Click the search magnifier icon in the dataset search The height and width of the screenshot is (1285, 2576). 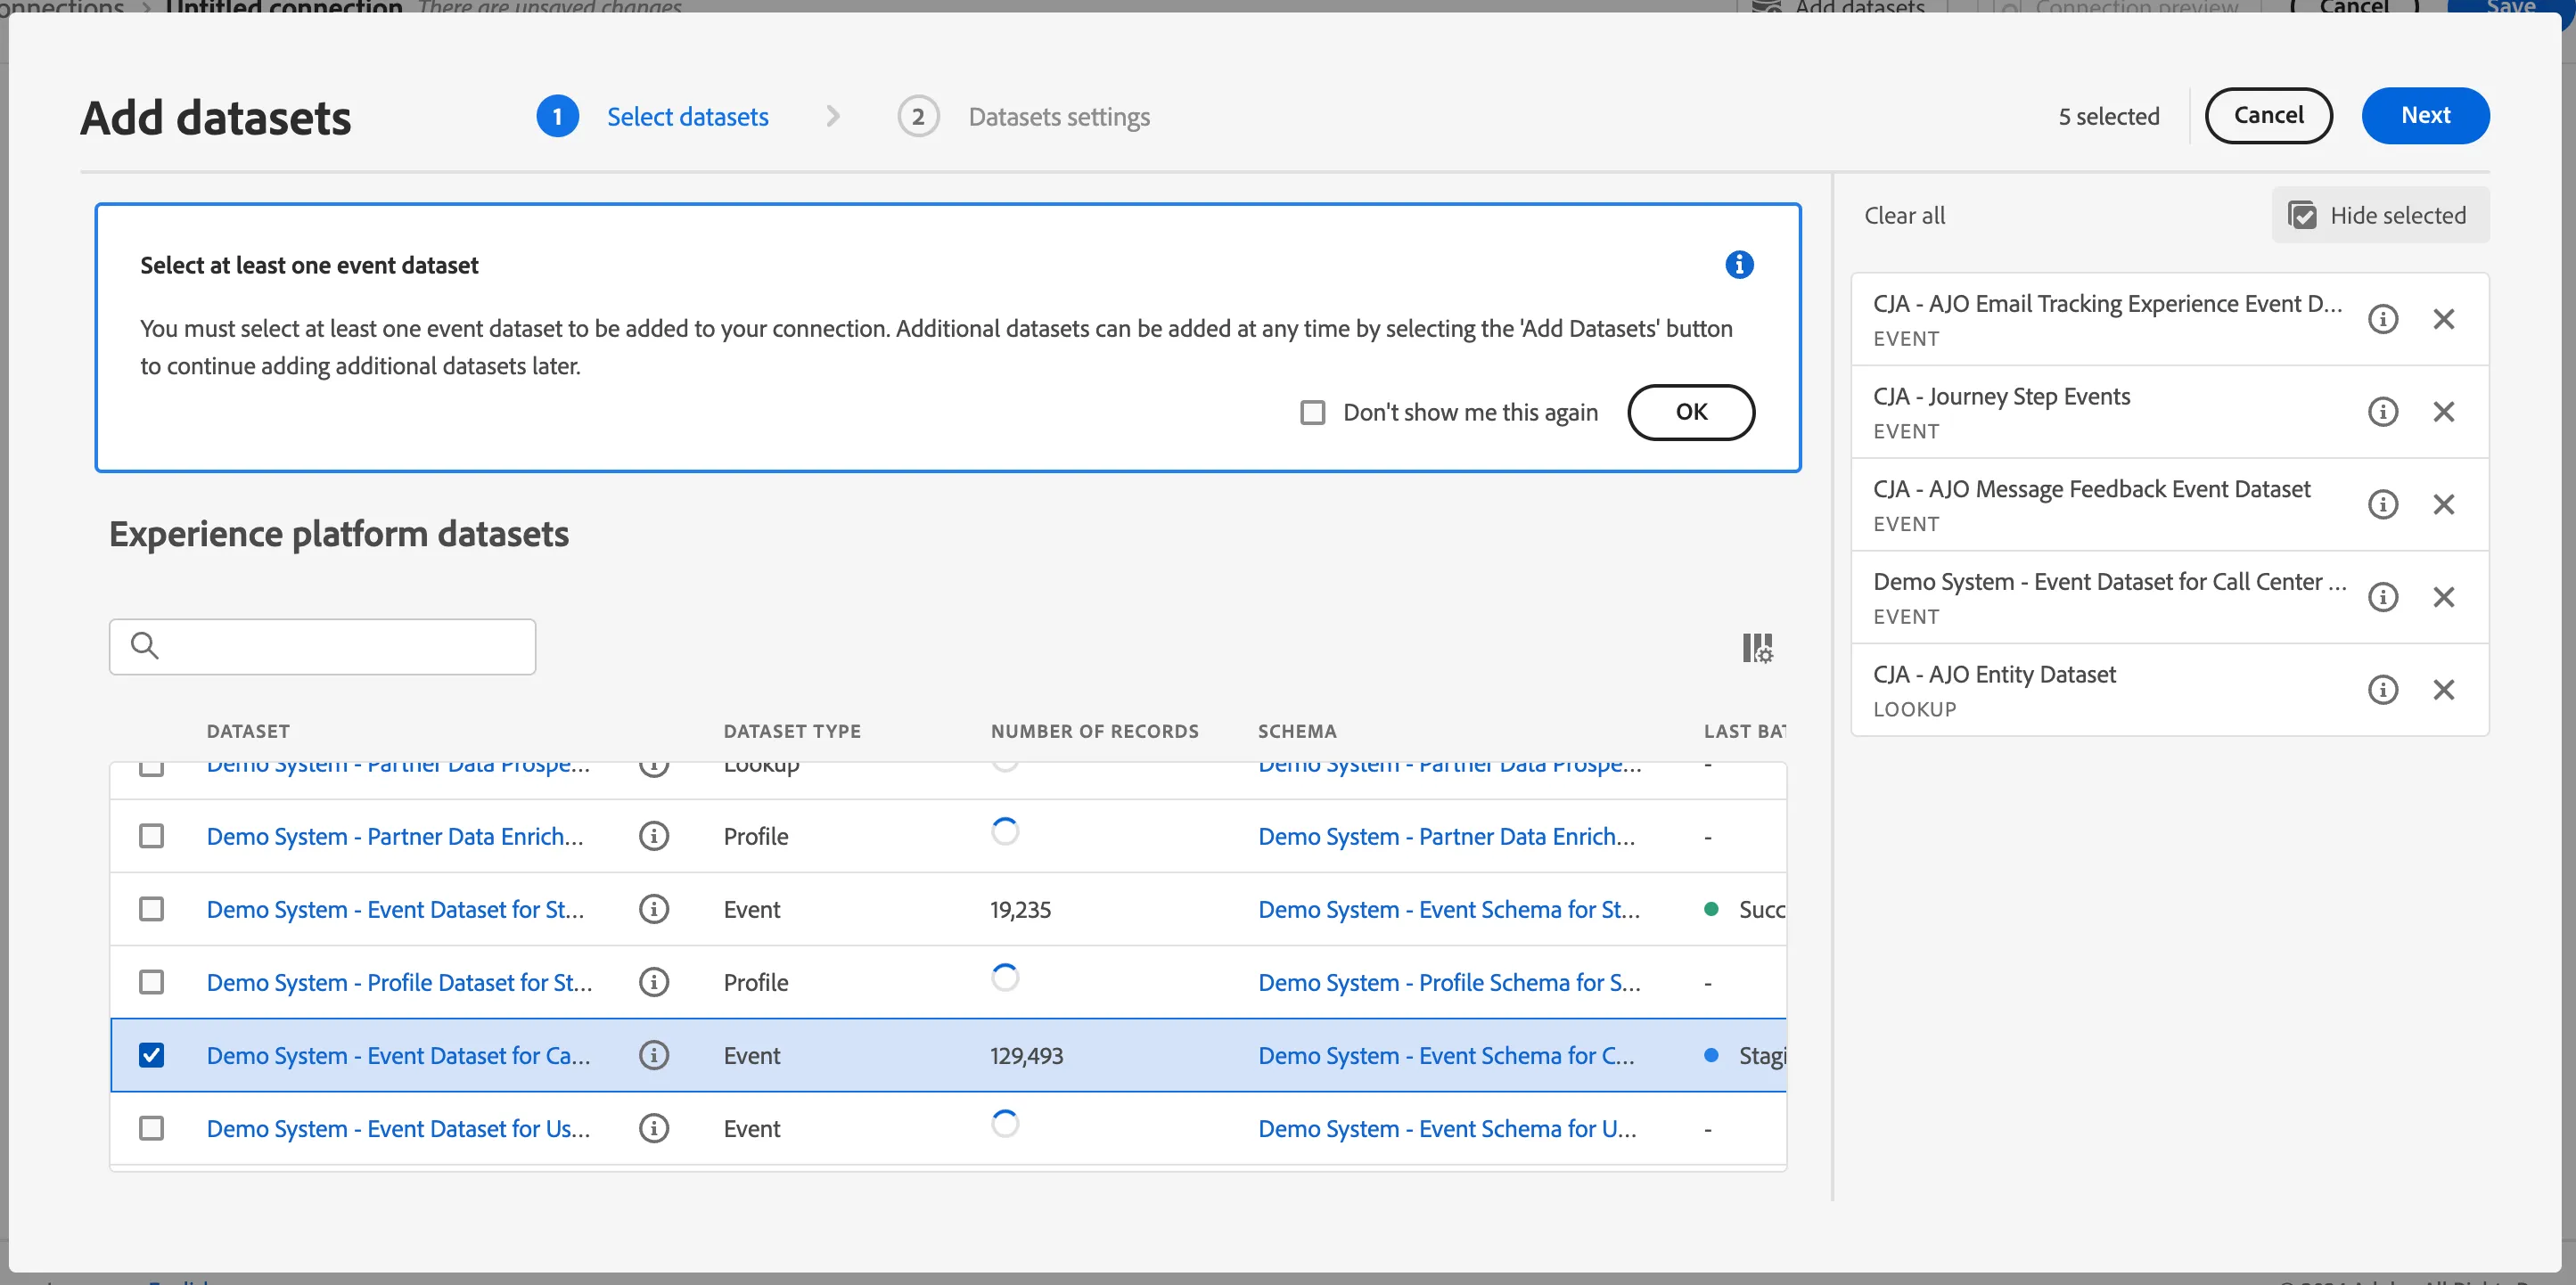point(145,645)
